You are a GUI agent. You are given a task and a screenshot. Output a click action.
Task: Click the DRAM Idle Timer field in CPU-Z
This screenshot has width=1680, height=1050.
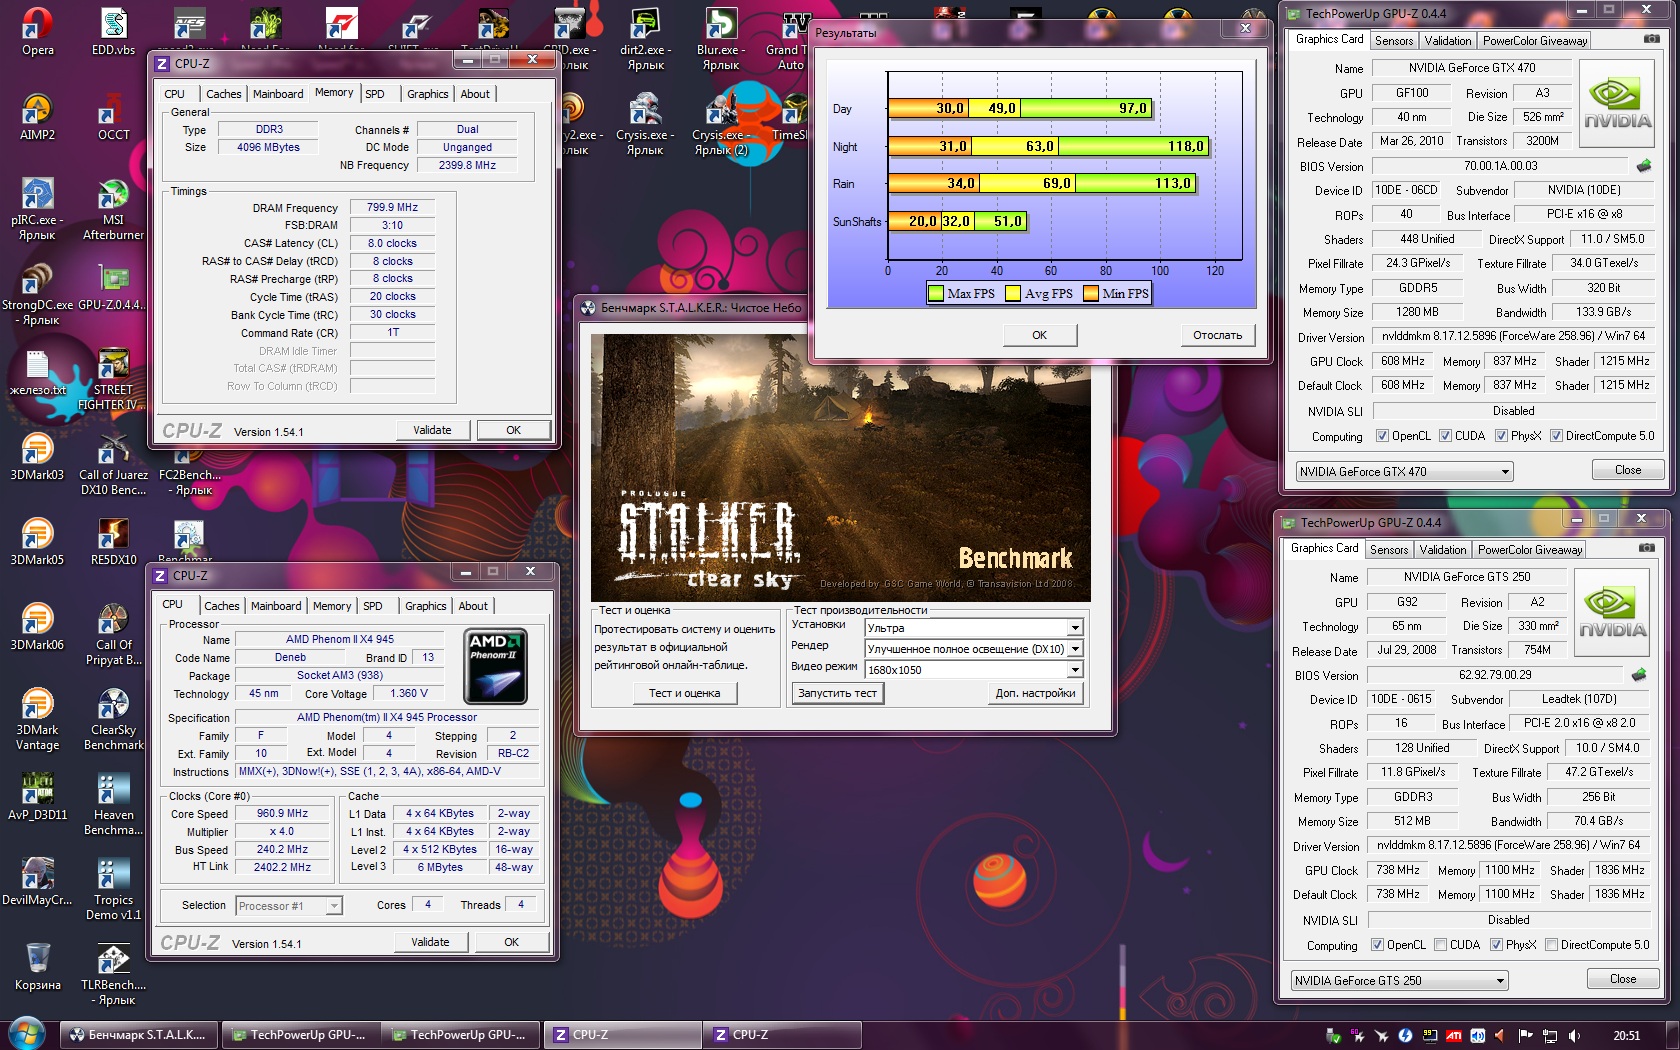coord(392,351)
